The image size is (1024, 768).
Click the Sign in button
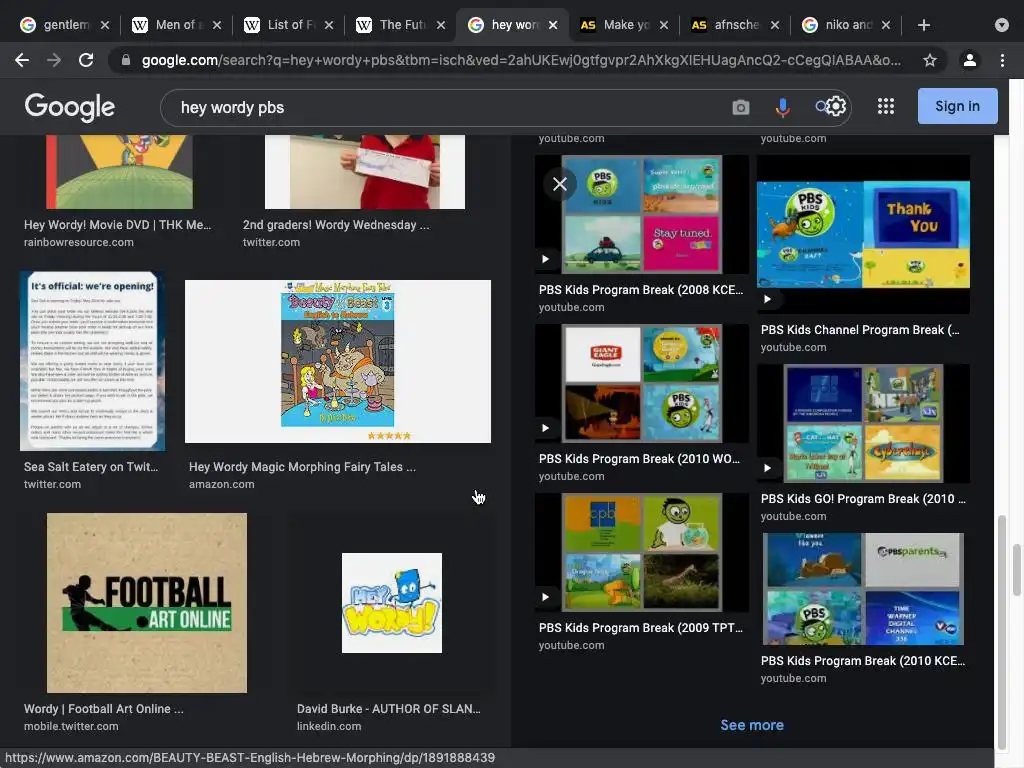957,106
